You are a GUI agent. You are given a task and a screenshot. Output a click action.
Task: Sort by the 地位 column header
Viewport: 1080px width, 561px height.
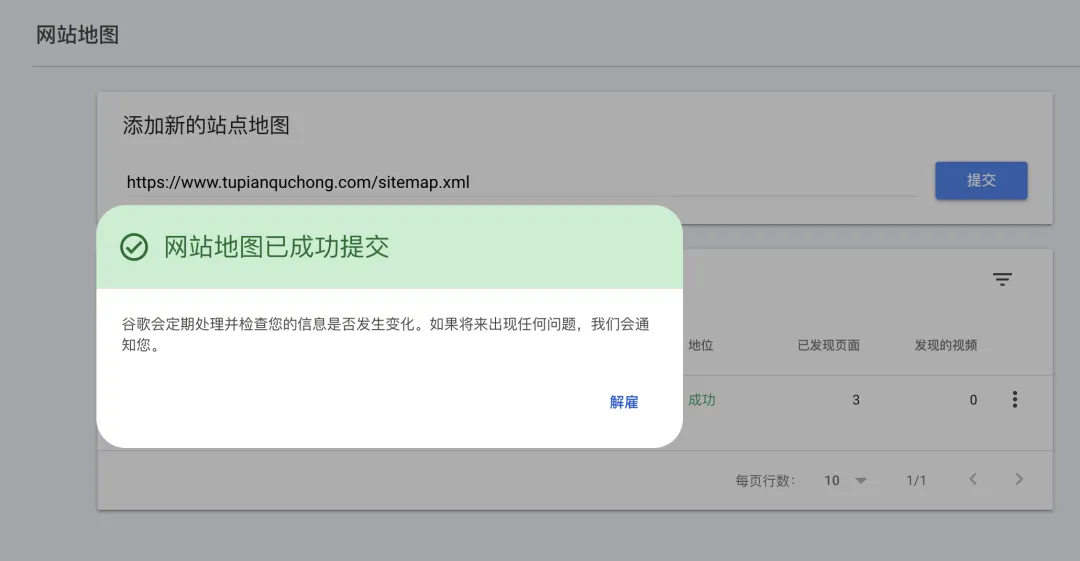[x=700, y=345]
